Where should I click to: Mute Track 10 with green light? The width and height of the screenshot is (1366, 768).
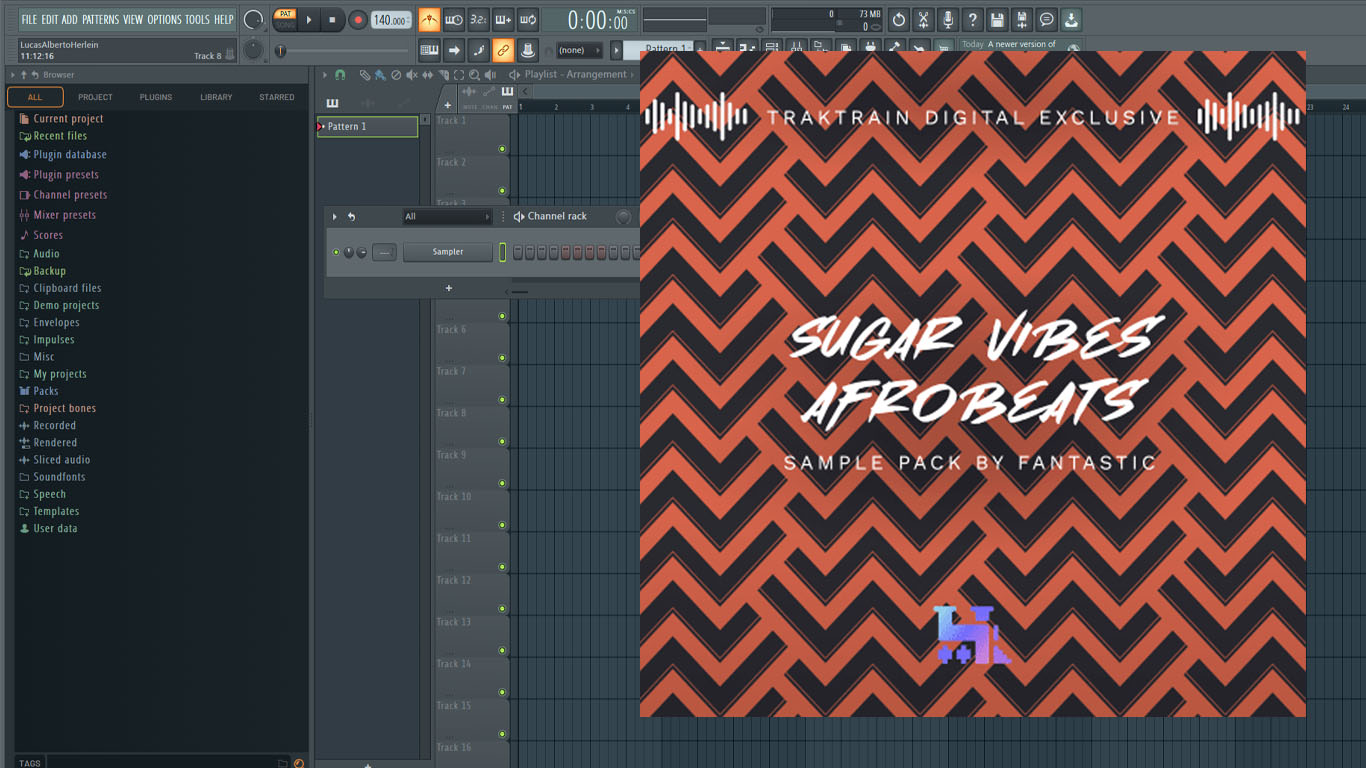[x=502, y=525]
